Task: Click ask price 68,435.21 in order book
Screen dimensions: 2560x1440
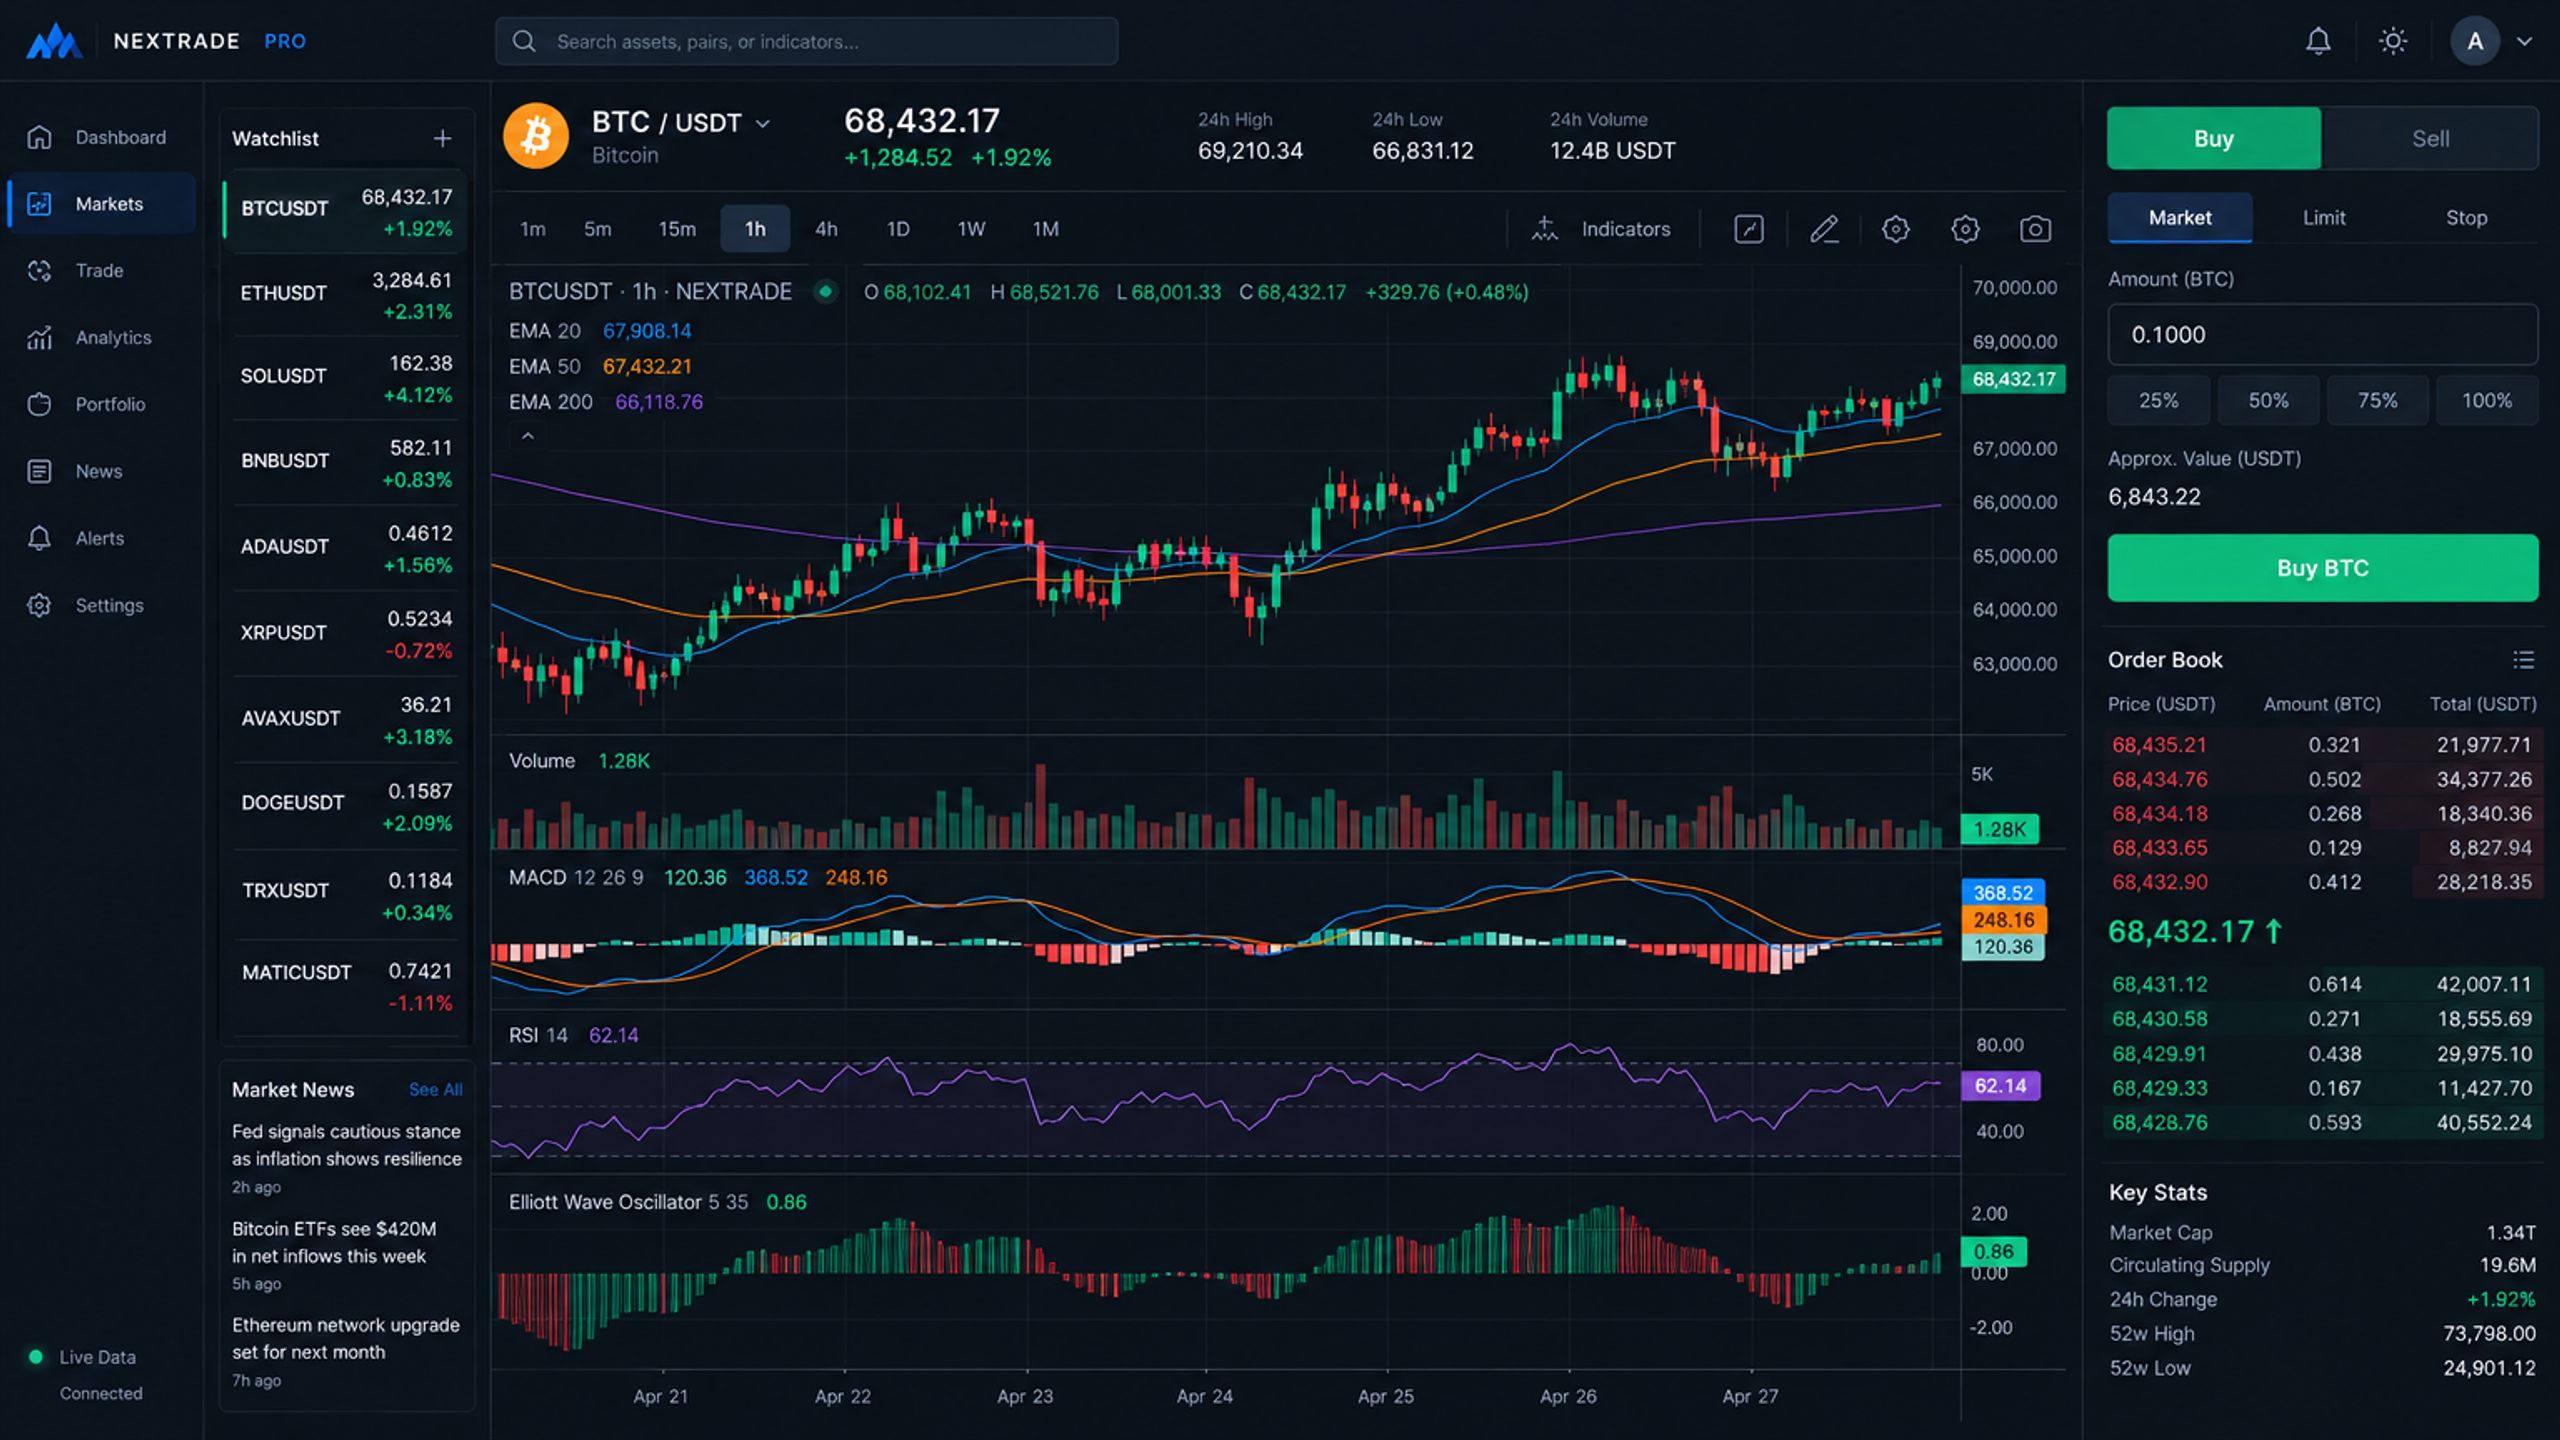Action: [x=2159, y=745]
